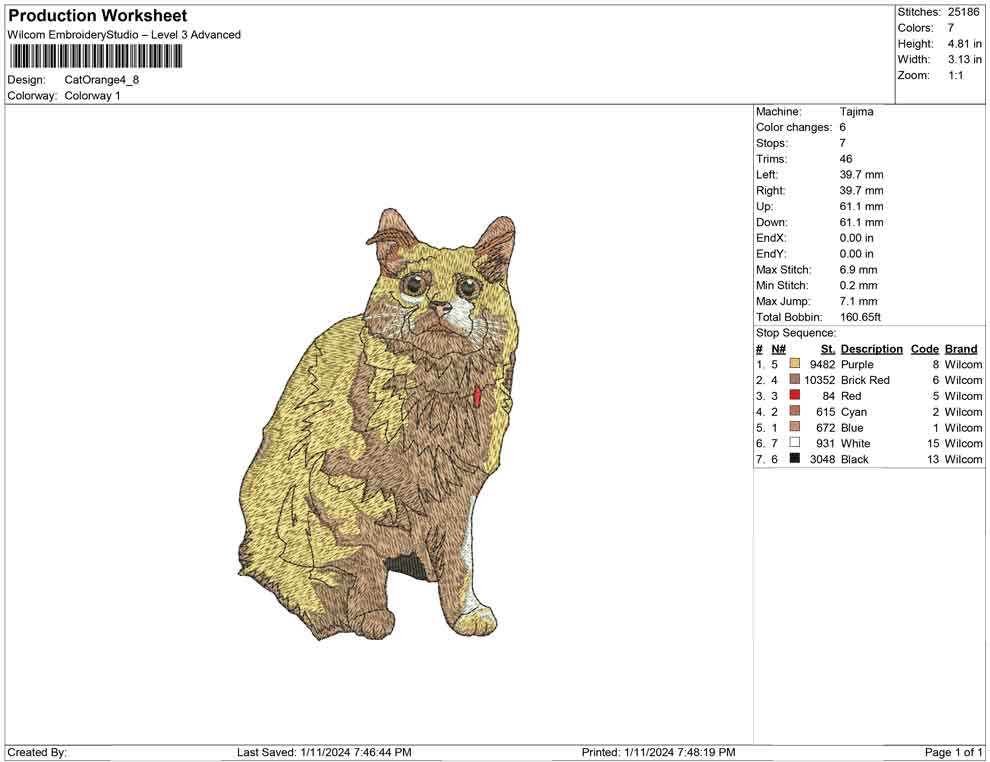Click the 'Printed: 1/11/2024 7:48:19 PM' text
Image resolution: width=990 pixels, height=762 pixels.
[659, 752]
